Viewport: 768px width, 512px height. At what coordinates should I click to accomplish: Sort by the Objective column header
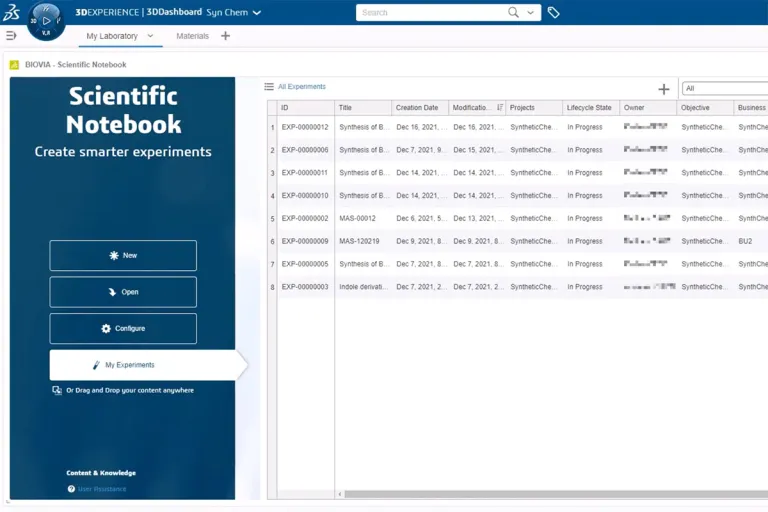[705, 107]
